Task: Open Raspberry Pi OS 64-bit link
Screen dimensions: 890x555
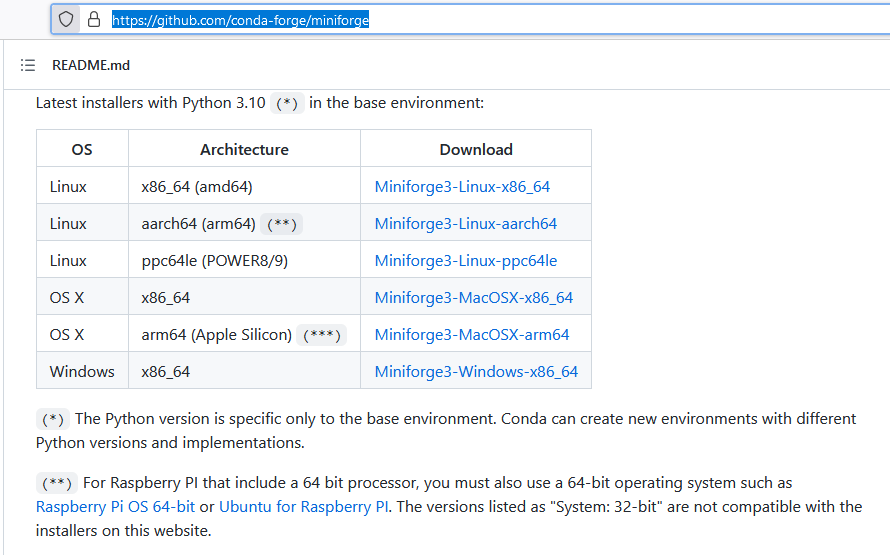Action: coord(115,506)
